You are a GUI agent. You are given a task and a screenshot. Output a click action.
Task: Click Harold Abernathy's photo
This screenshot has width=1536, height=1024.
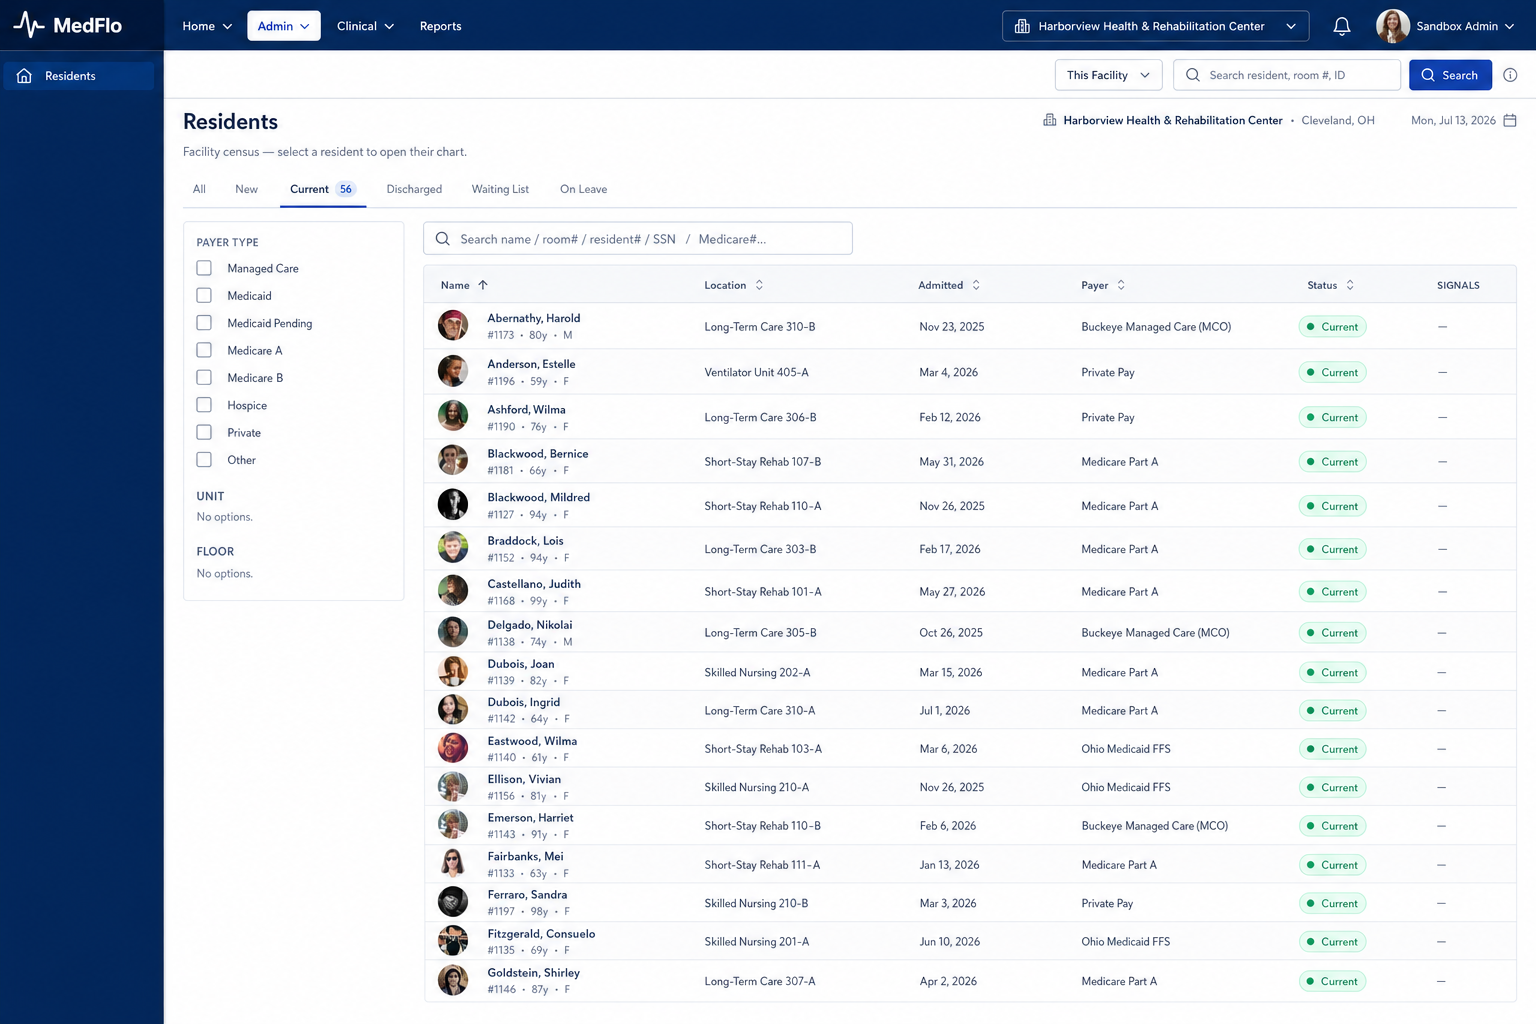click(x=453, y=326)
